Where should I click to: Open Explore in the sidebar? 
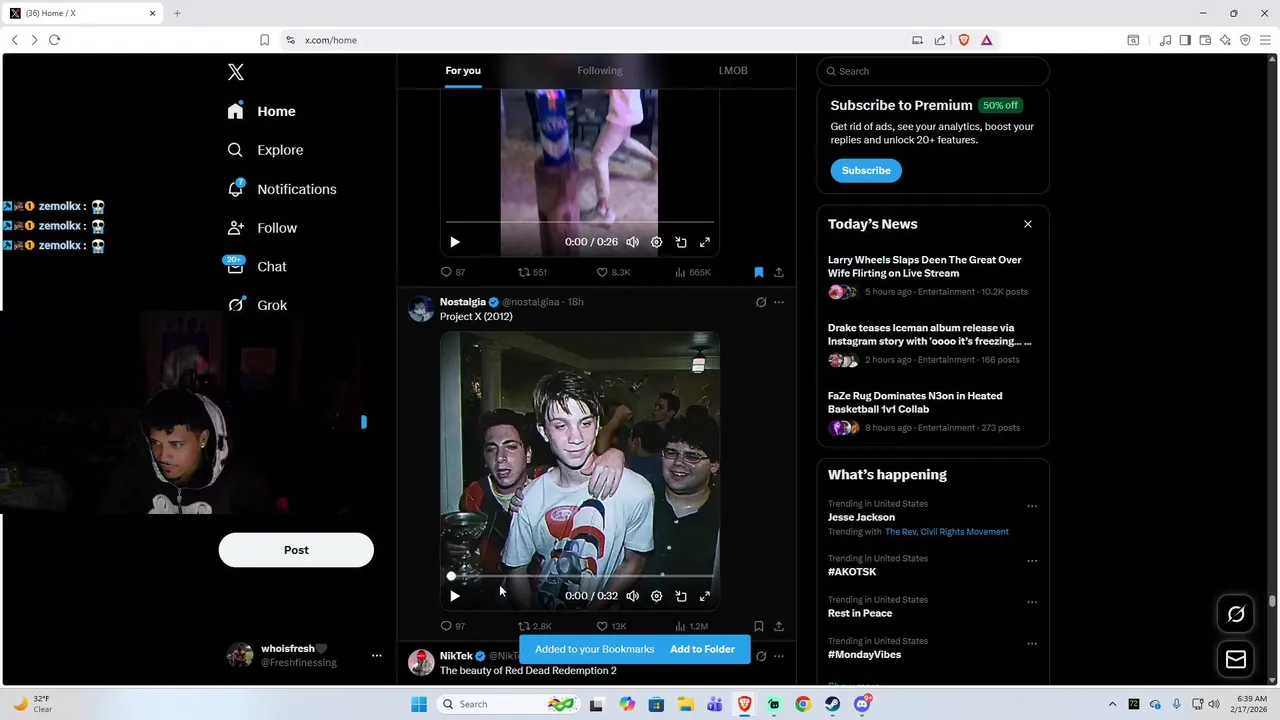pos(265,150)
